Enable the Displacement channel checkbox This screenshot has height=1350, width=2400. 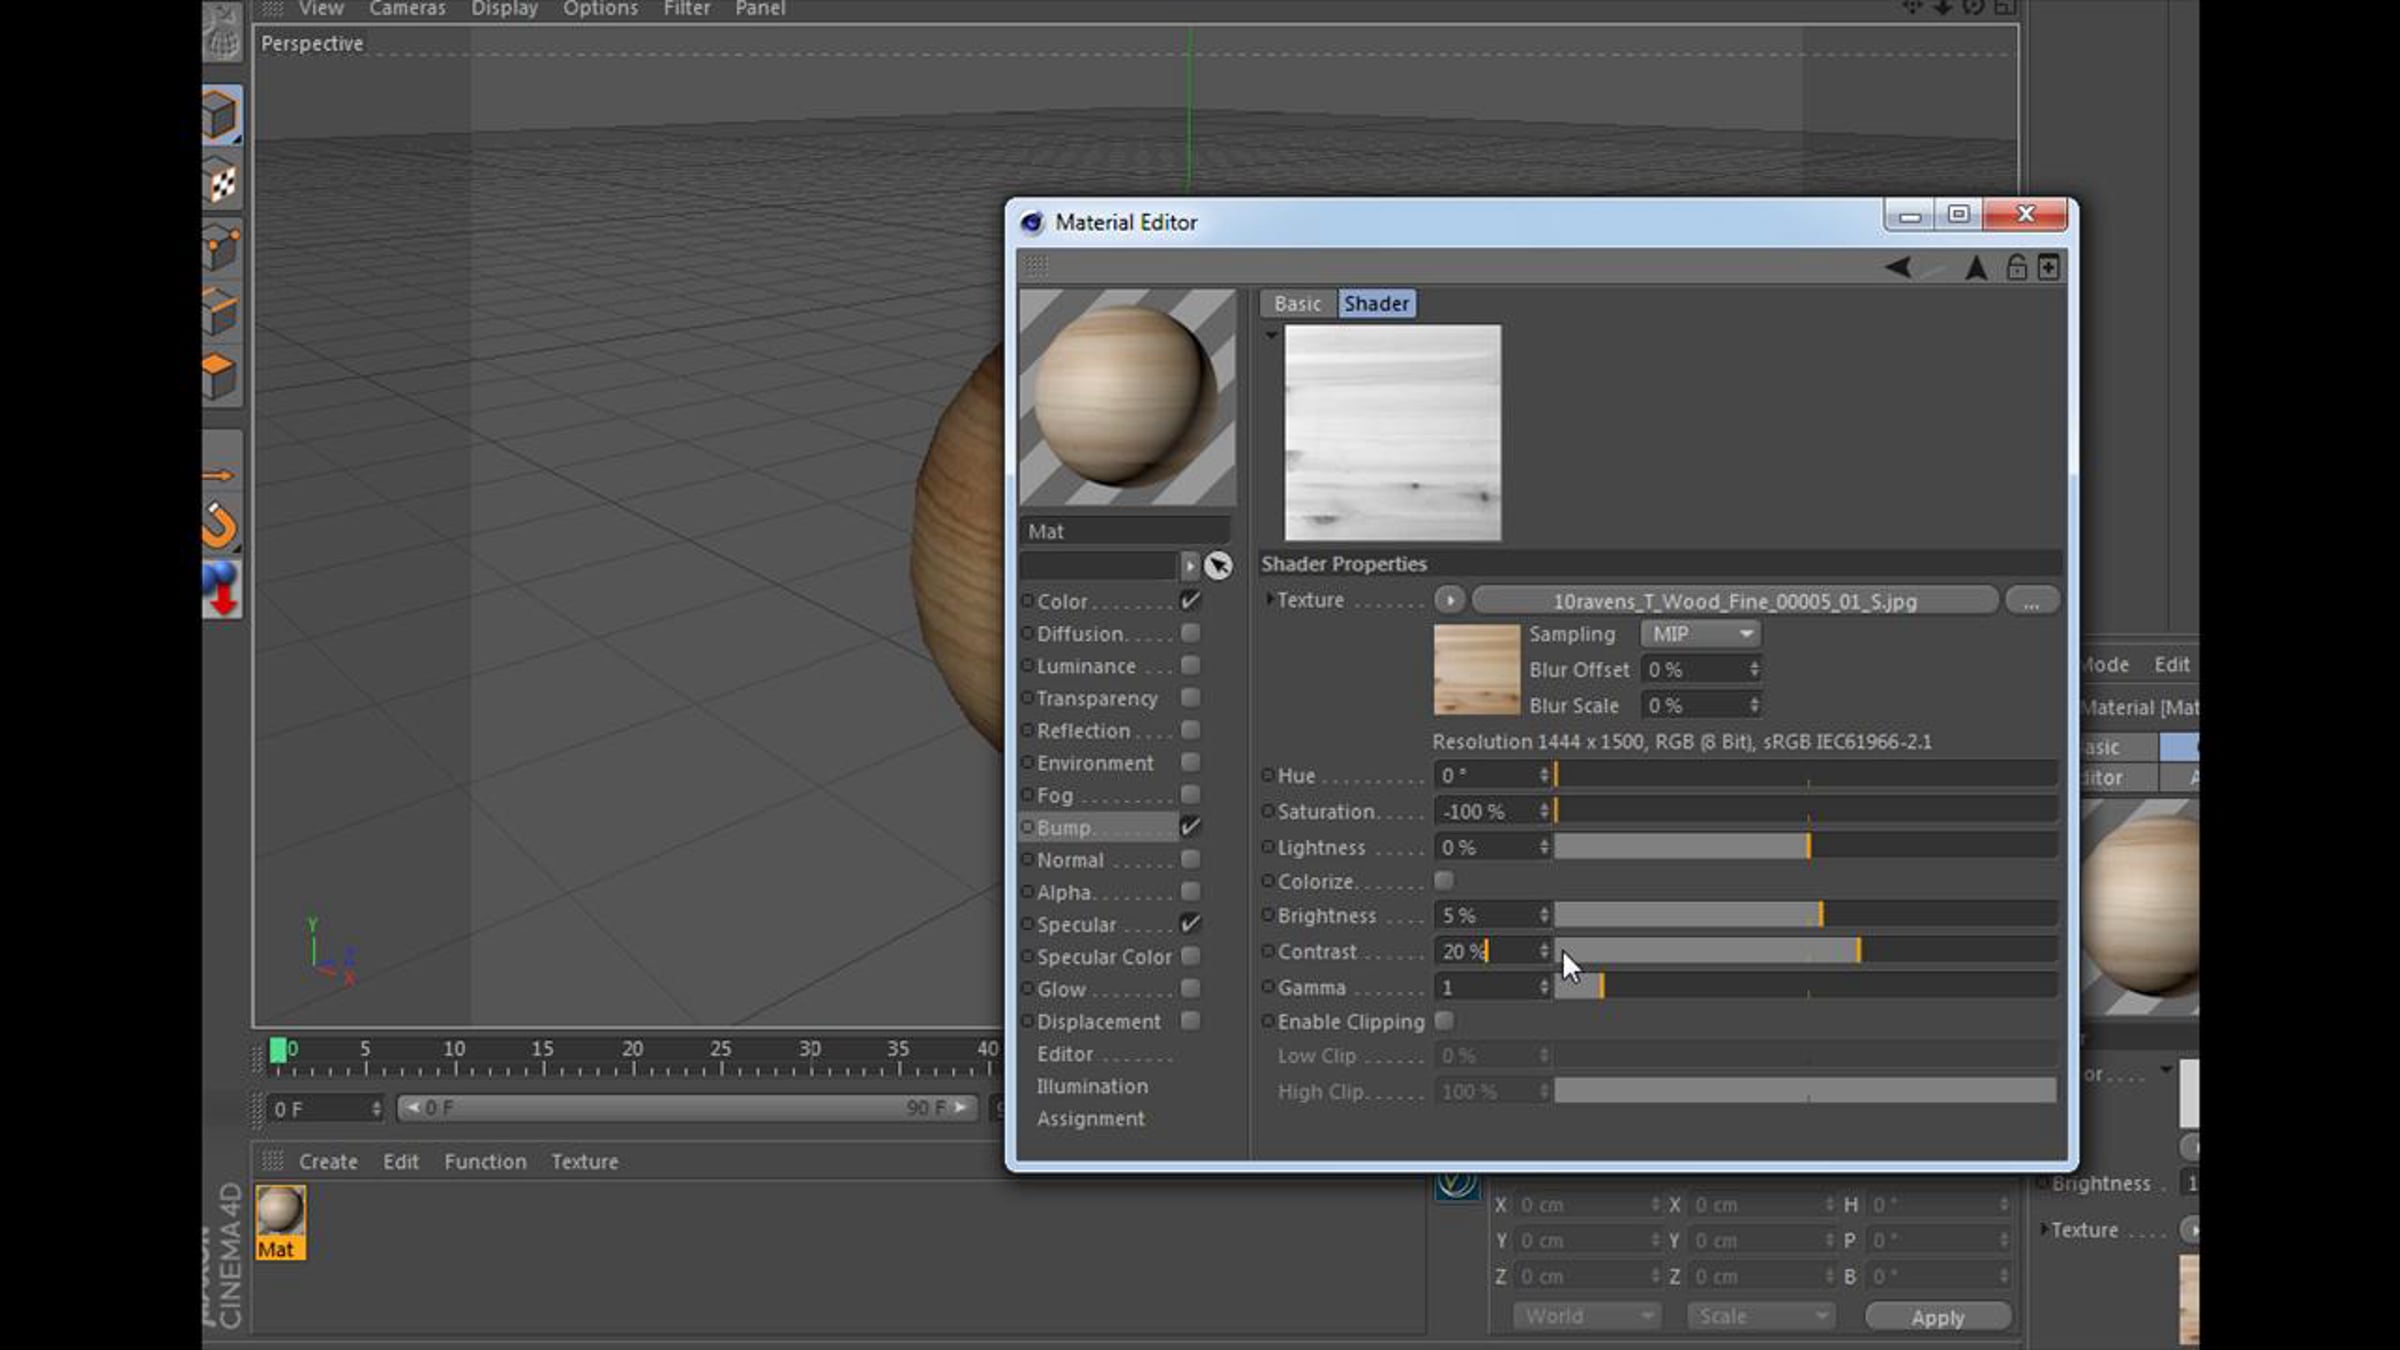[1190, 1021]
